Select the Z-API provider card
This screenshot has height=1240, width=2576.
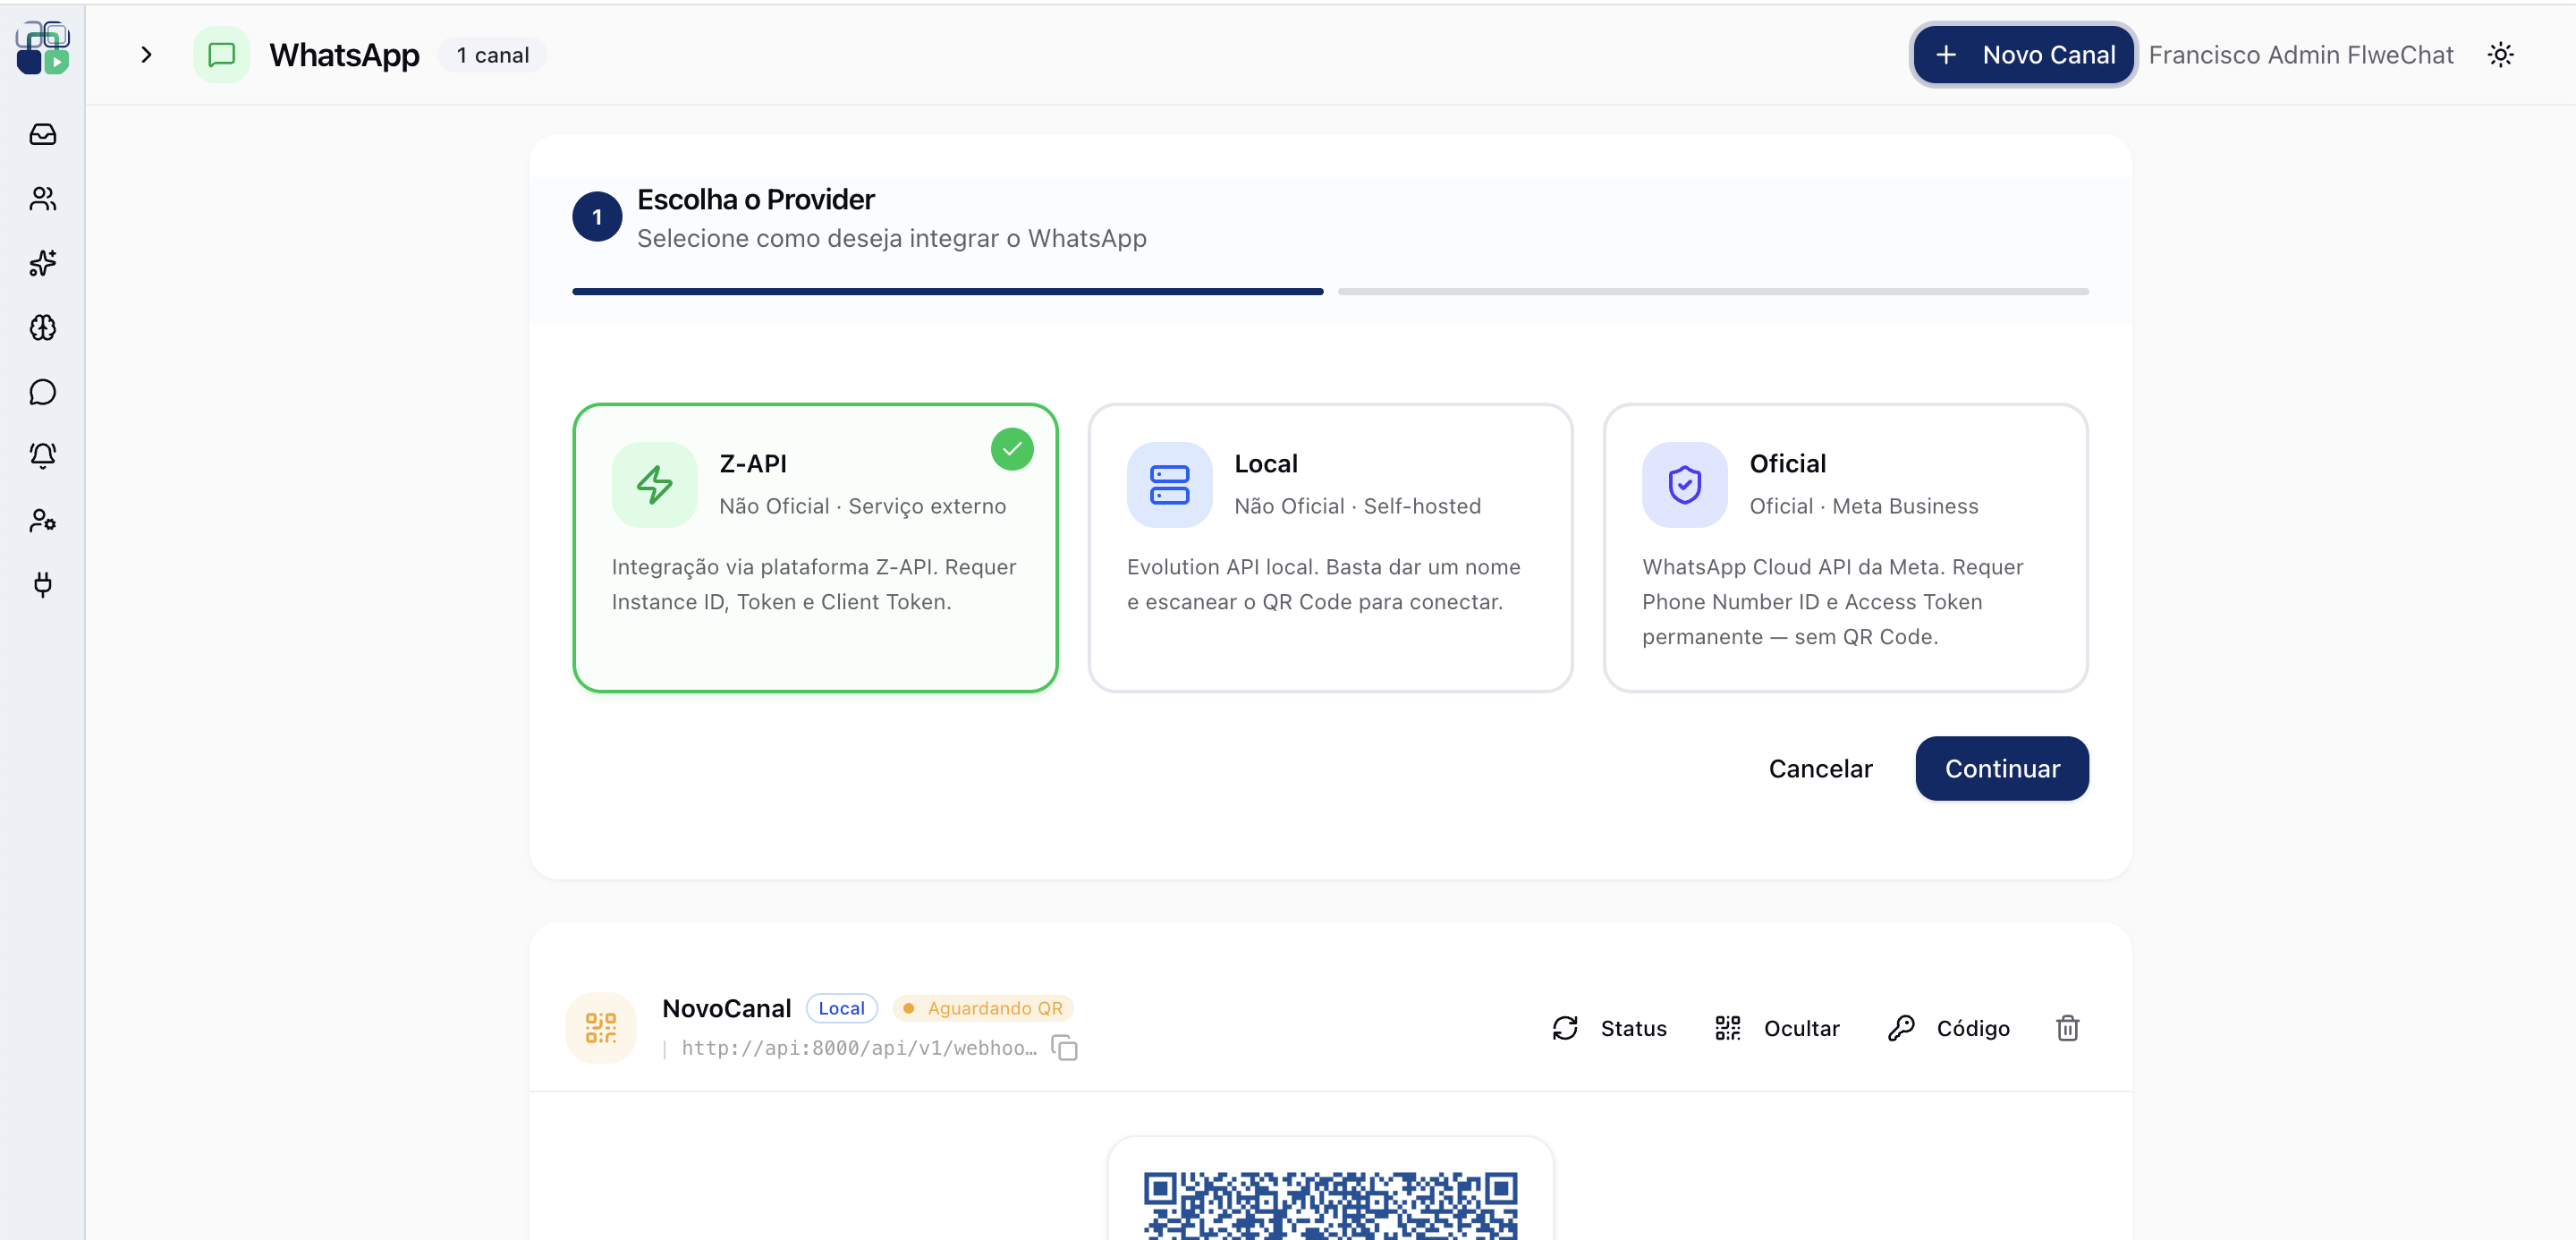tap(815, 548)
